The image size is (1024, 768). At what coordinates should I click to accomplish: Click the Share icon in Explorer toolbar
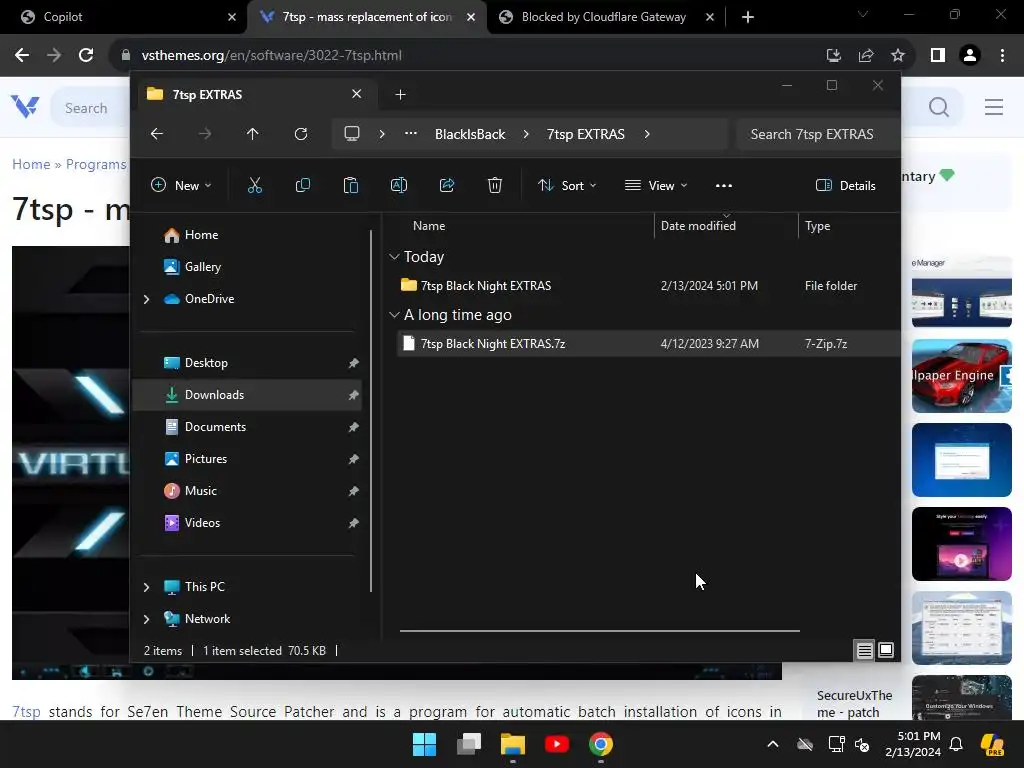tap(447, 185)
